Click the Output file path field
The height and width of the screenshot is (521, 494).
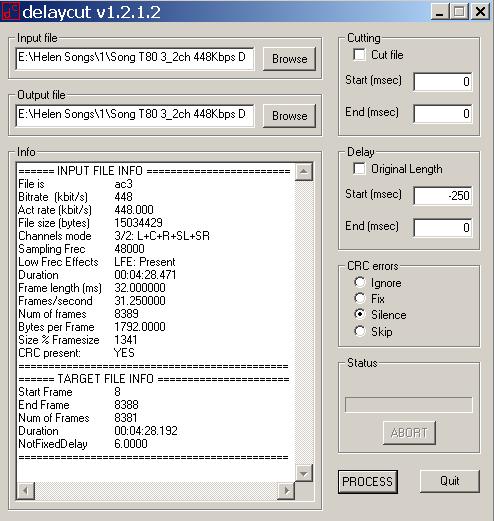(x=134, y=115)
